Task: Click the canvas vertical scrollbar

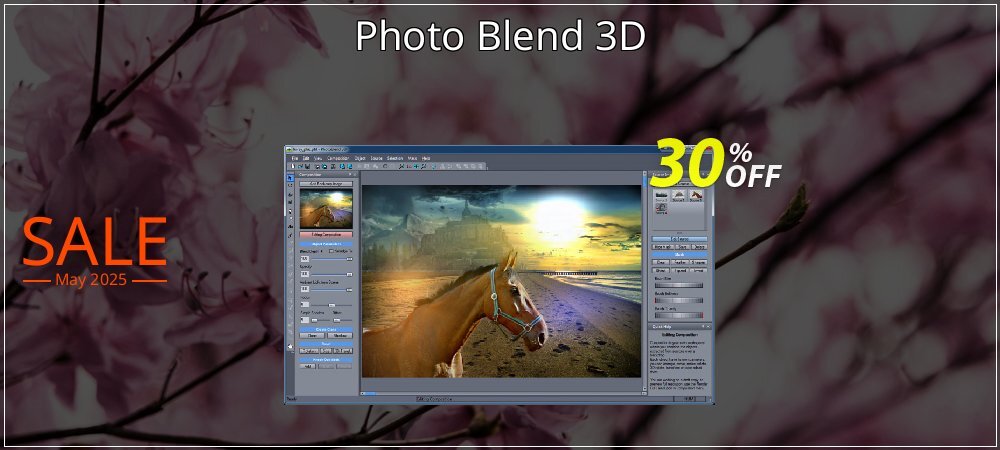Action: tap(644, 280)
